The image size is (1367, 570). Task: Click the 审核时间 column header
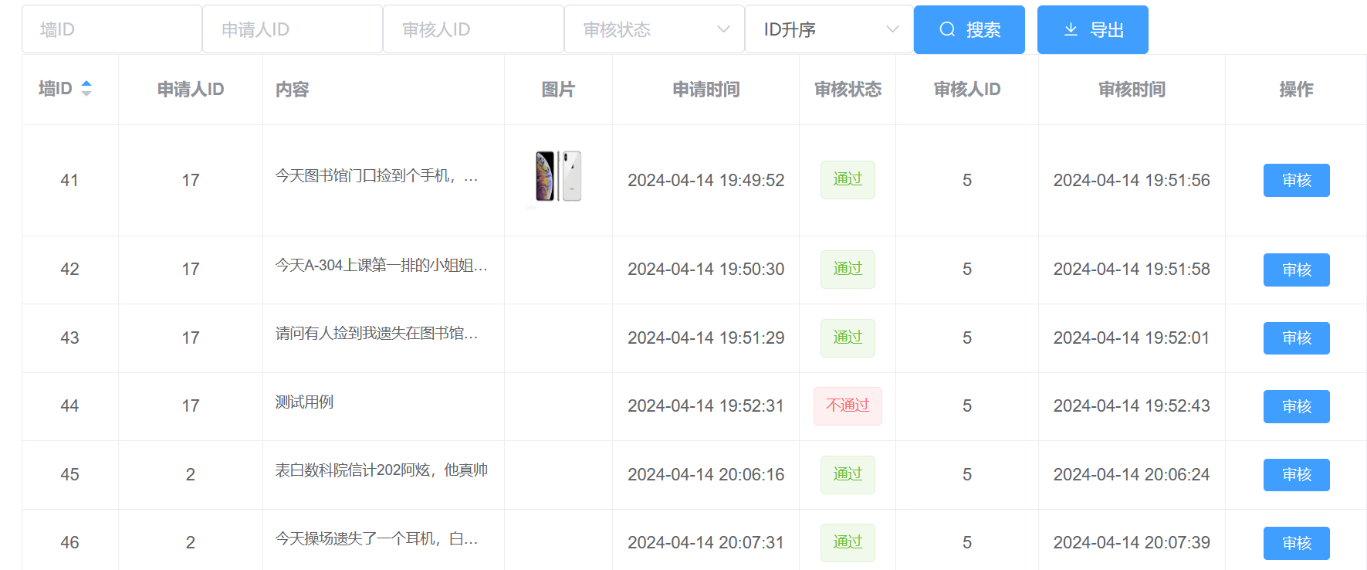(x=1132, y=89)
